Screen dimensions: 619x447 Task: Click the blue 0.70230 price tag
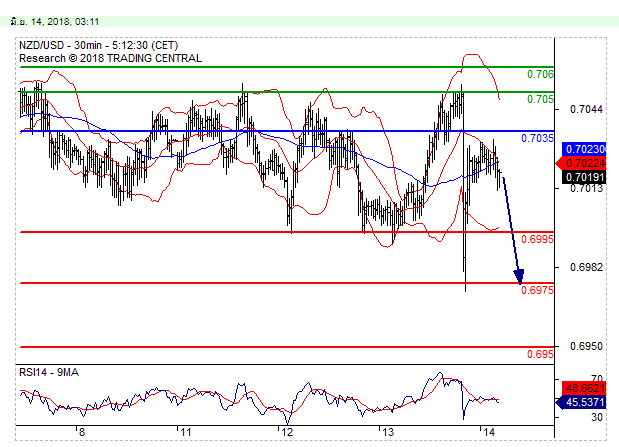pos(584,149)
